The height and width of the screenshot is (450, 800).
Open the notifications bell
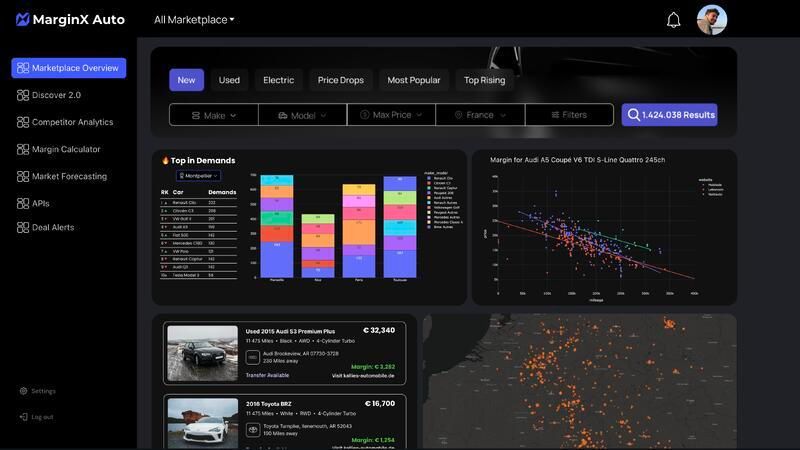click(x=673, y=20)
